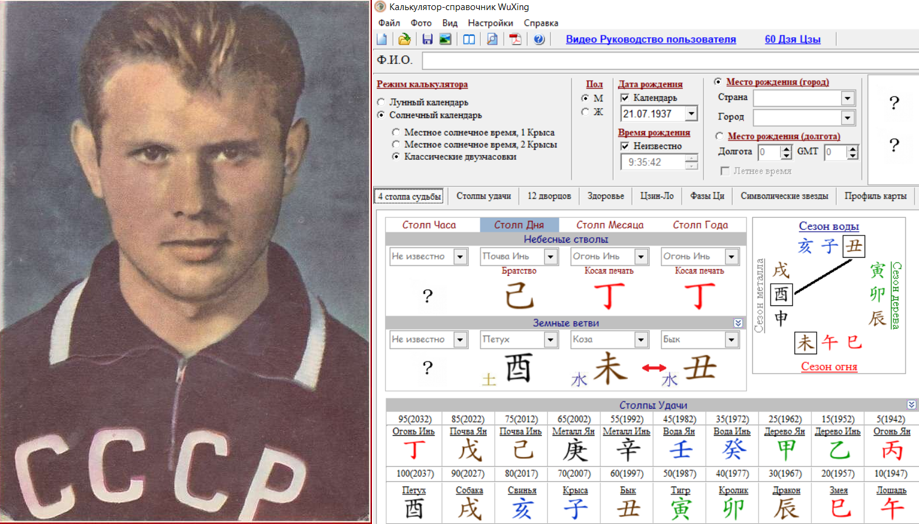This screenshot has height=527, width=919.
Task: Open the Фото menu
Action: point(421,23)
